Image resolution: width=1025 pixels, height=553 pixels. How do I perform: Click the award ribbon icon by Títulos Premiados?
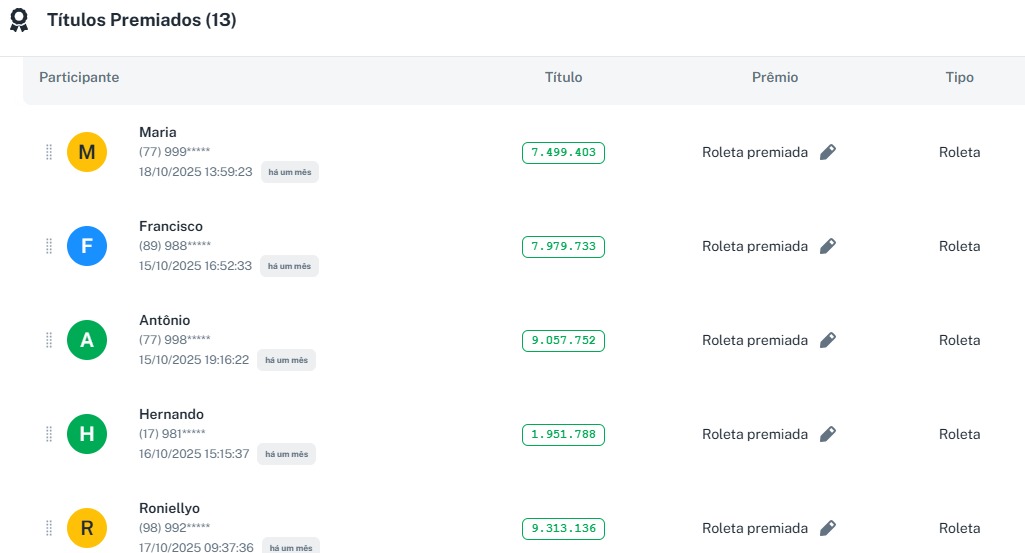pyautogui.click(x=19, y=21)
